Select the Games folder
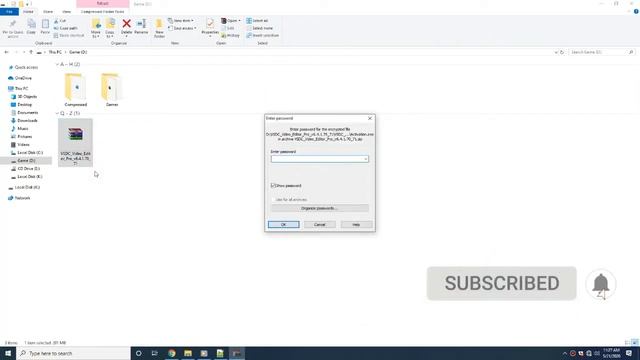This screenshot has height=360, width=640. pyautogui.click(x=111, y=89)
